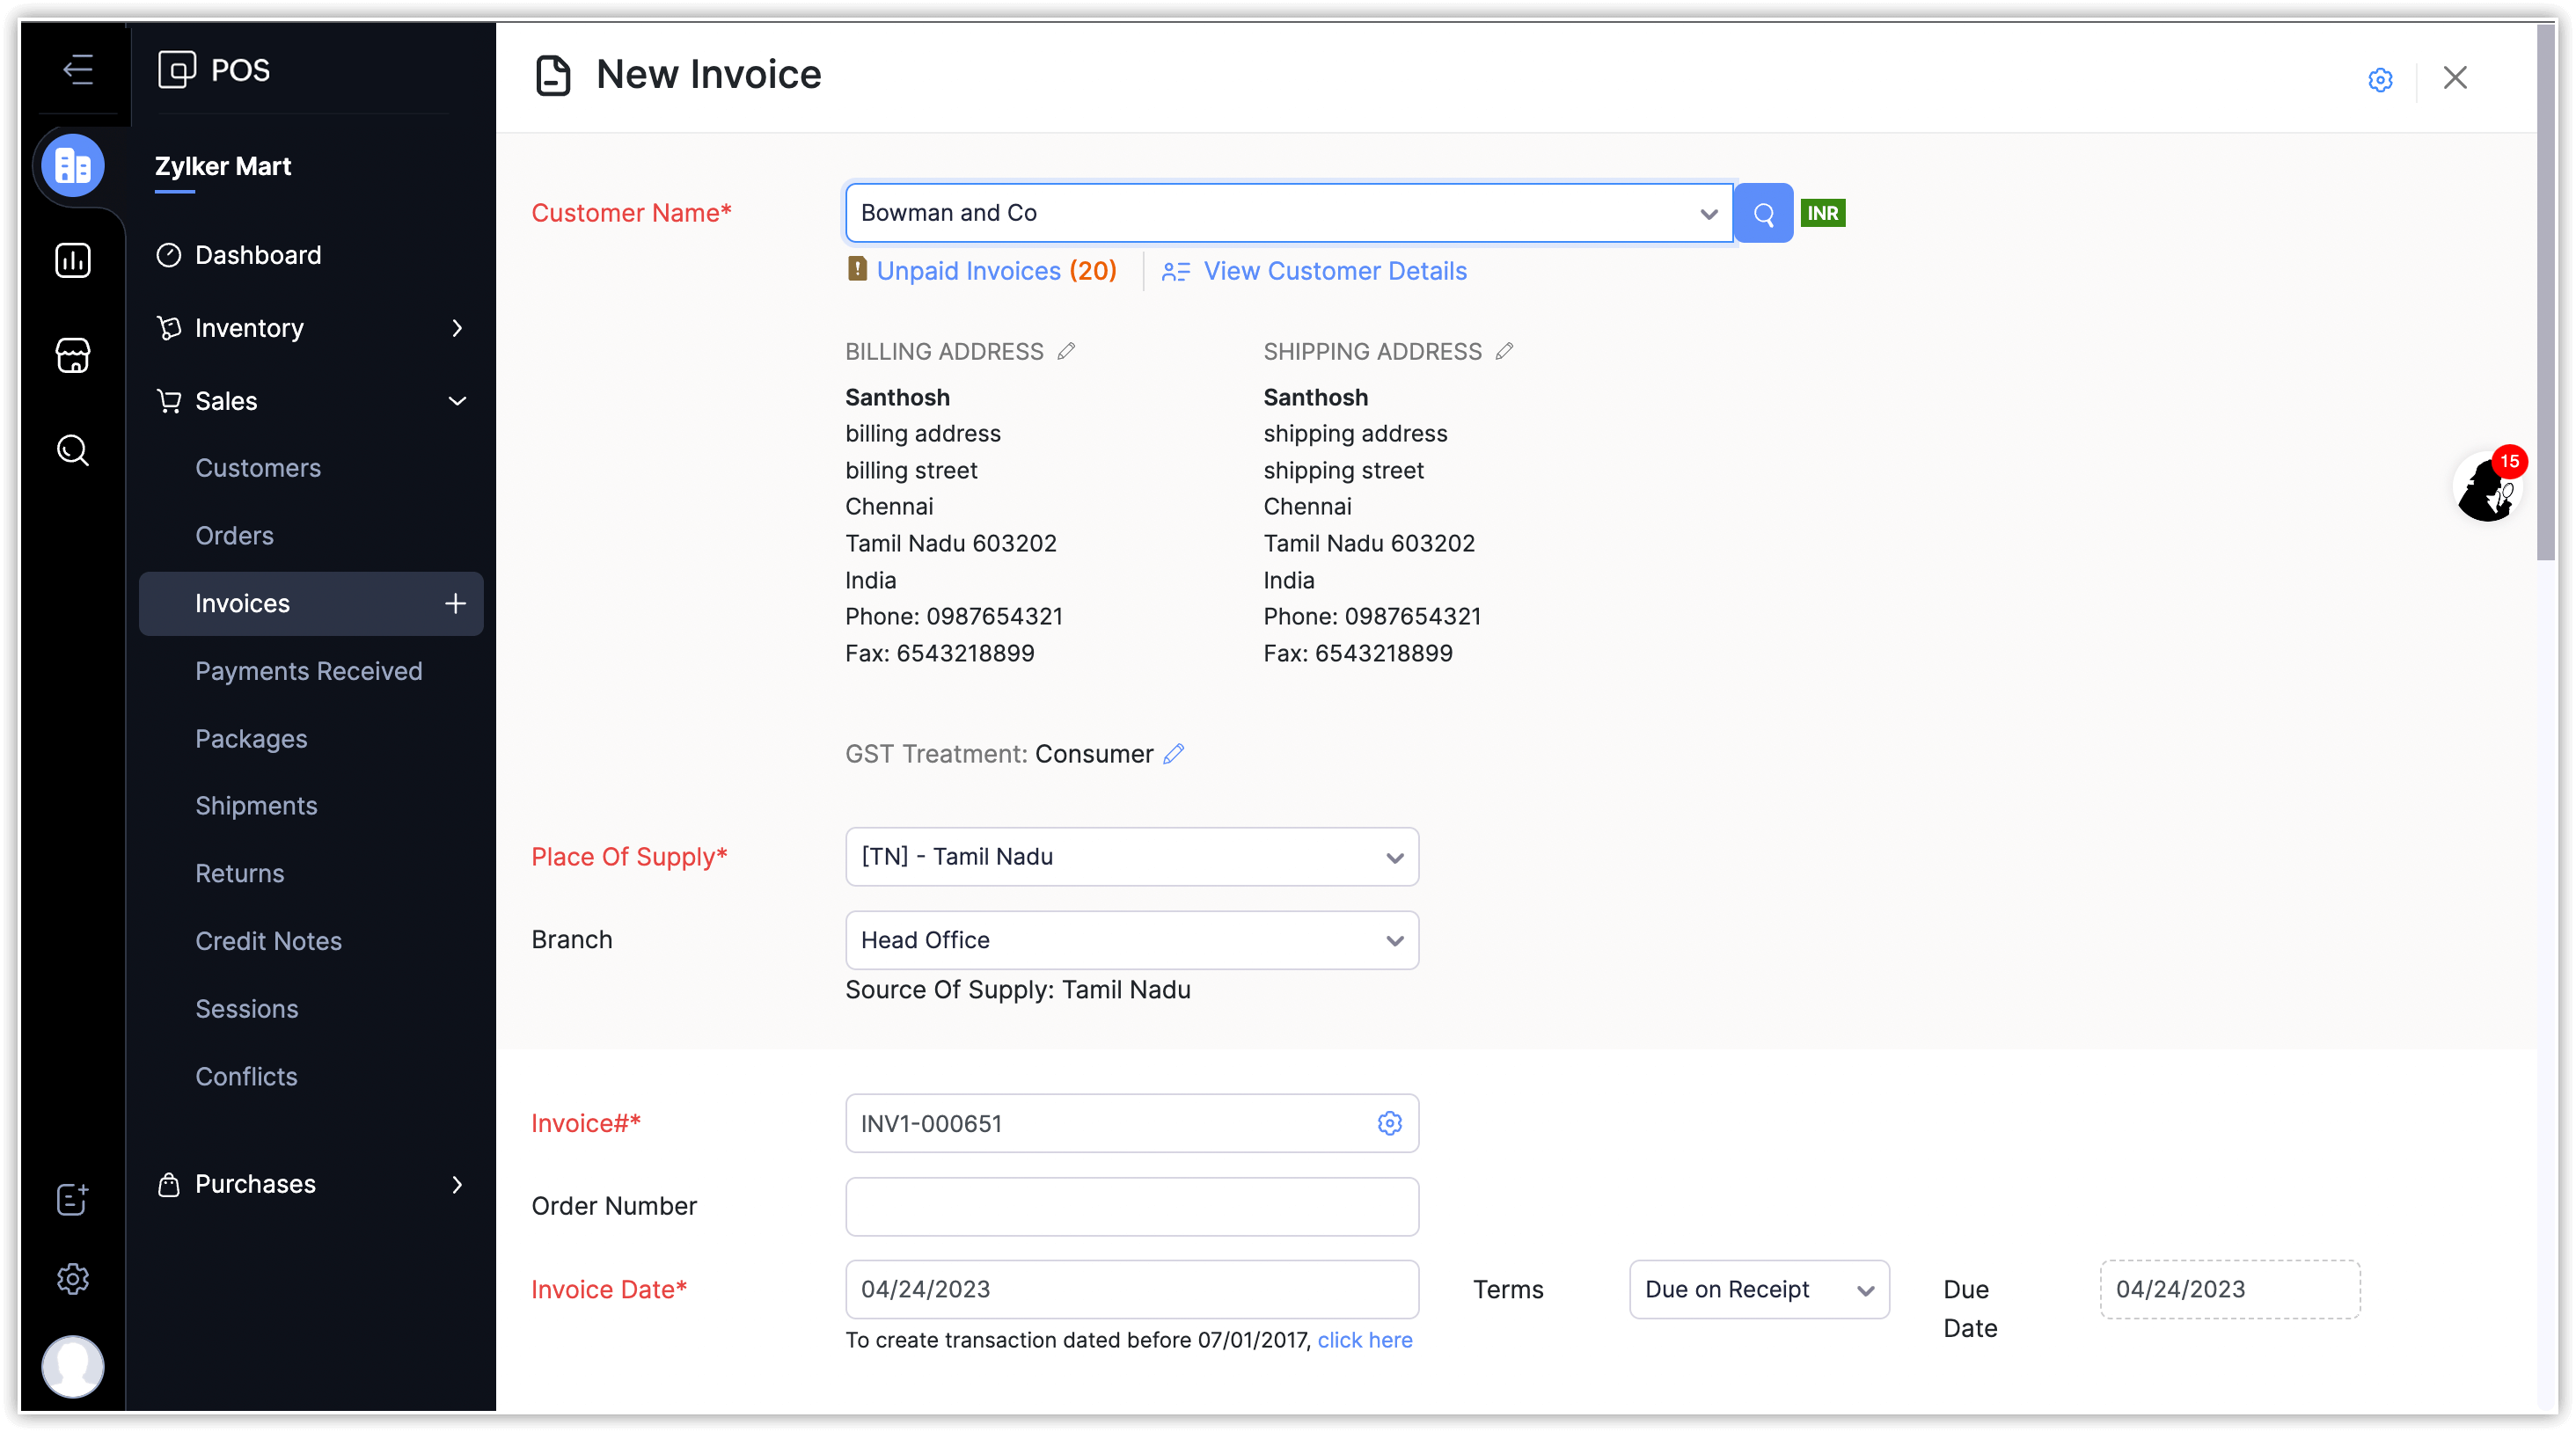Click the plus icon next to Invoices
The width and height of the screenshot is (2576, 1432).
click(455, 604)
